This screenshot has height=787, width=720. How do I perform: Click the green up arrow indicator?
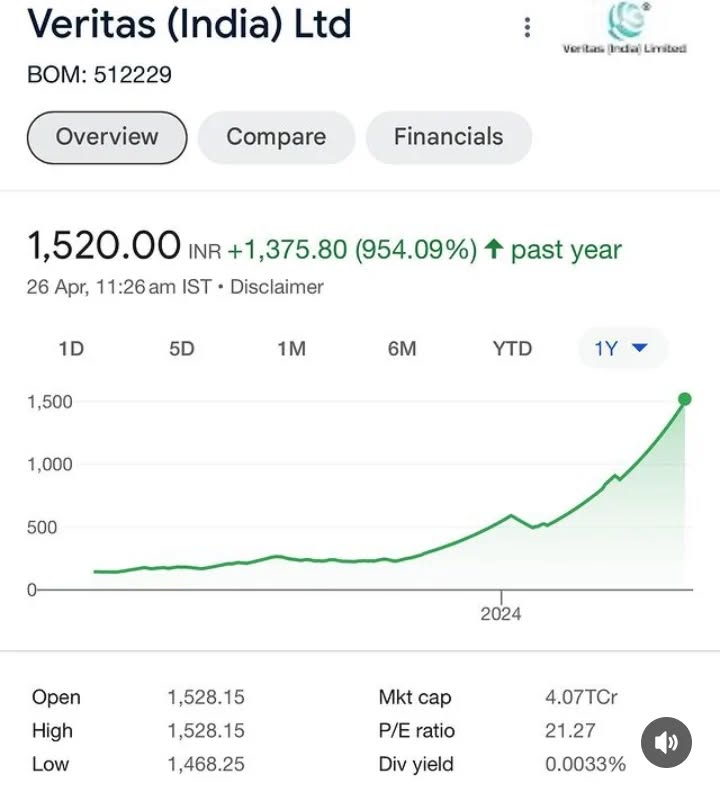pos(492,250)
